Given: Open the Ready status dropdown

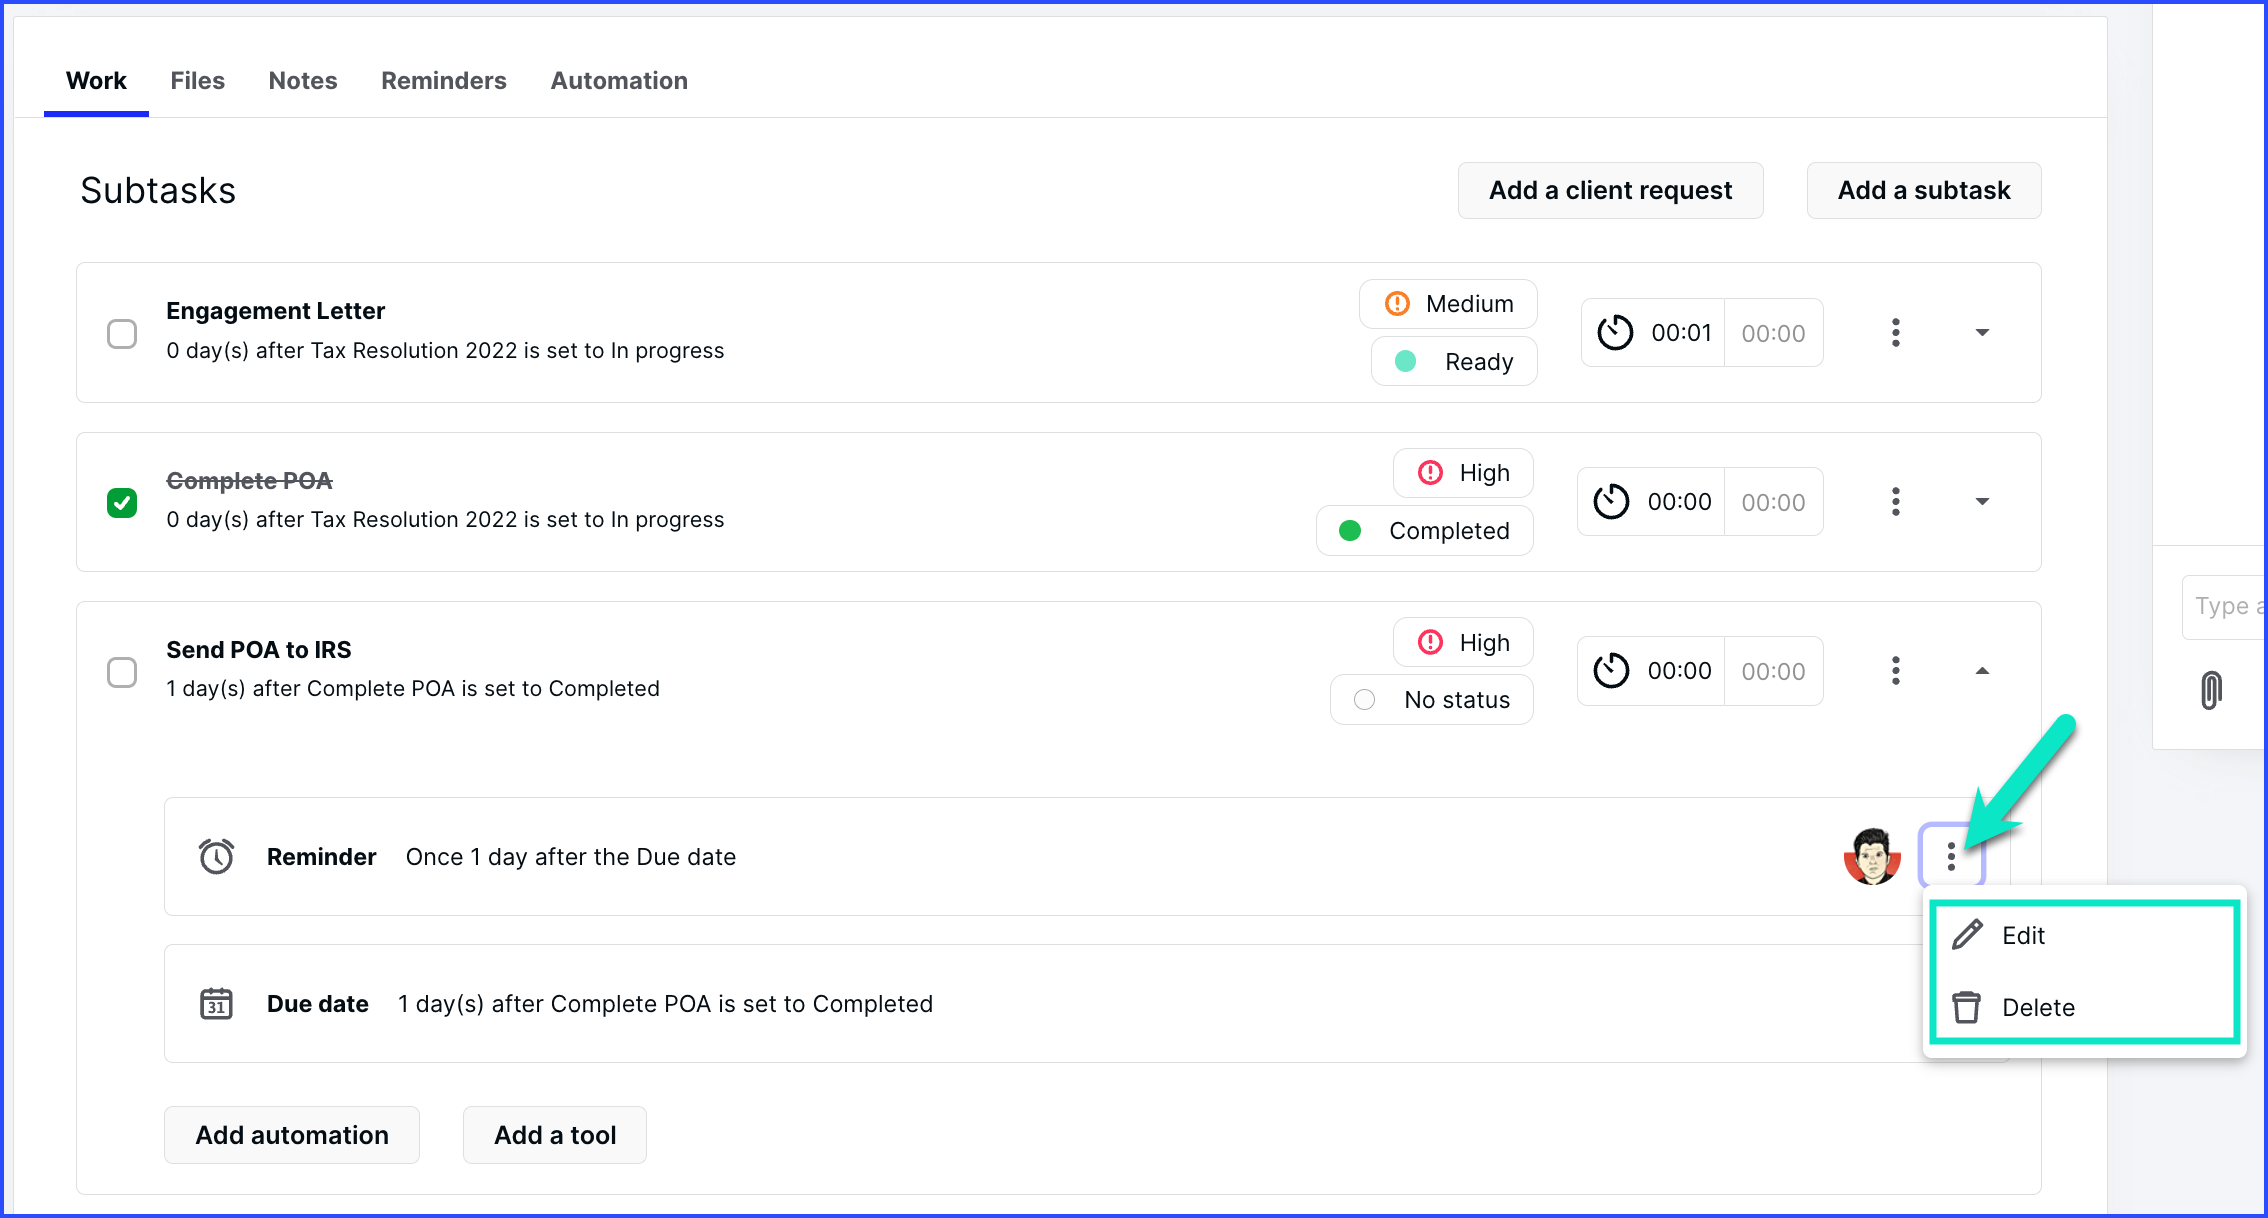Looking at the screenshot, I should [1454, 361].
